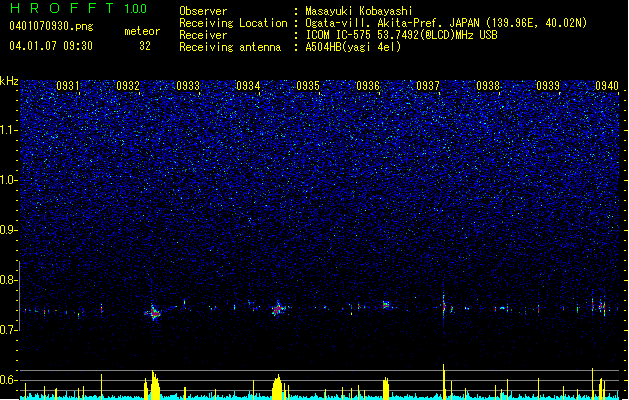Click the 0931 time marker
This screenshot has width=629, height=400.
click(68, 86)
